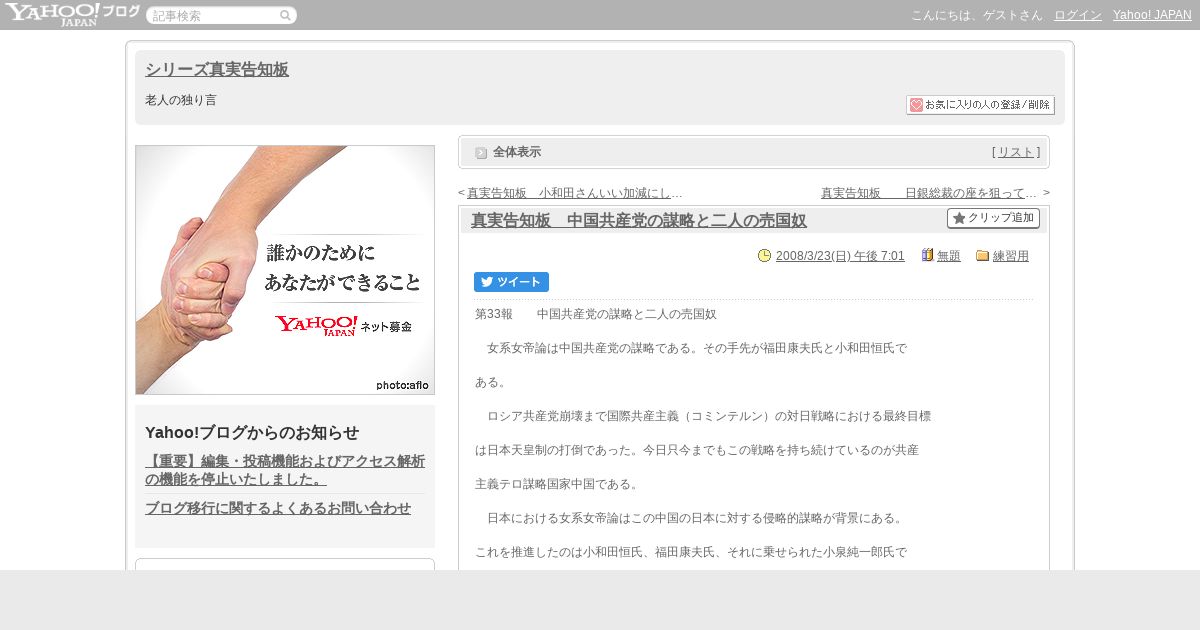Viewport: 1200px width, 630px height.
Task: Click the clock icon beside post date
Action: point(765,256)
